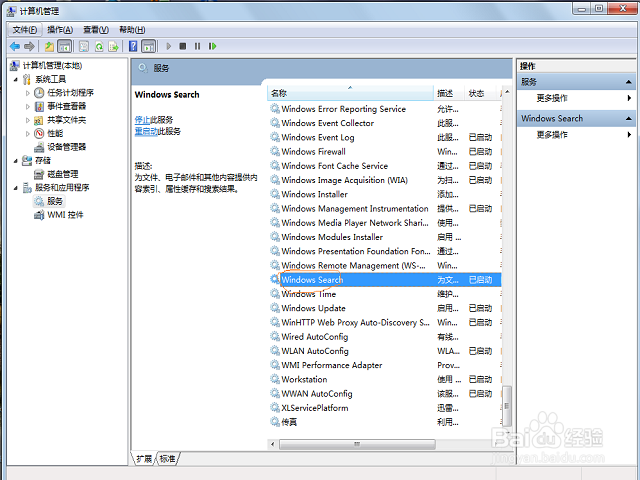Expand the 任务计划程序 node arrow

pos(28,93)
